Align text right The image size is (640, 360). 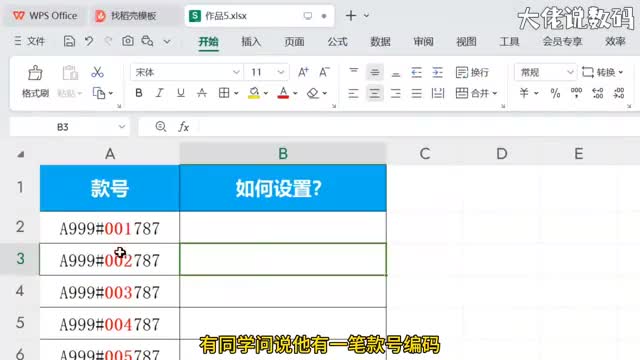396,93
